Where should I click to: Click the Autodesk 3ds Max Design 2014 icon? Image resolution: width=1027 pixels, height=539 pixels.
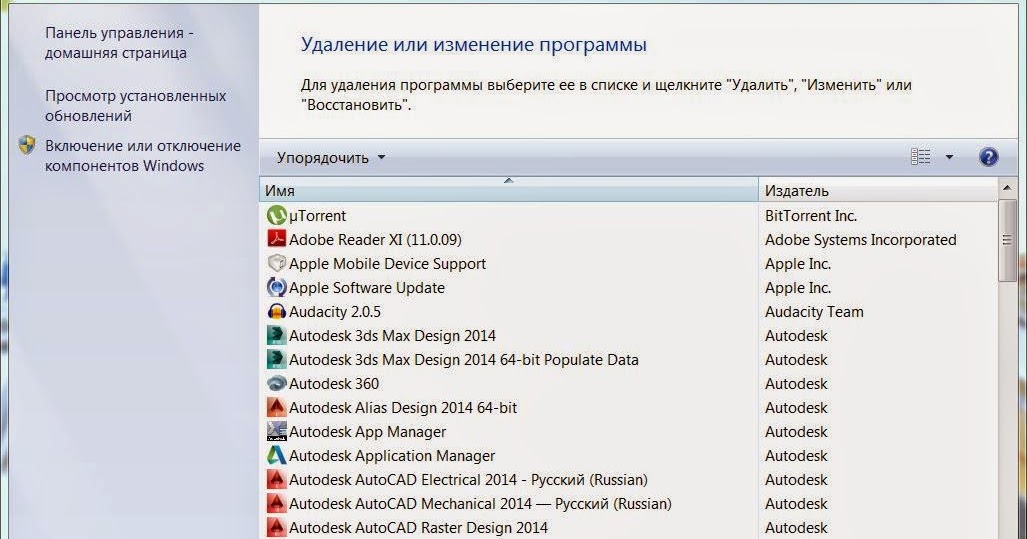click(276, 335)
